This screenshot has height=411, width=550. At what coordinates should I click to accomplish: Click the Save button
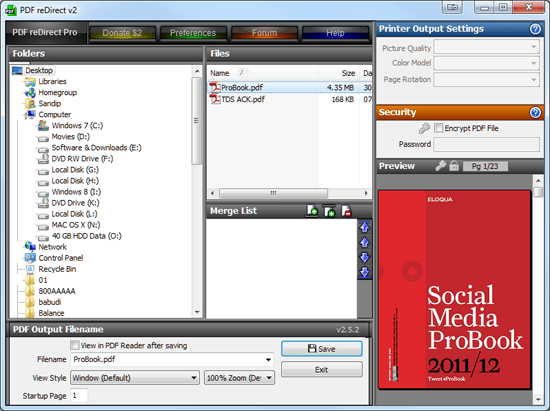(x=322, y=349)
